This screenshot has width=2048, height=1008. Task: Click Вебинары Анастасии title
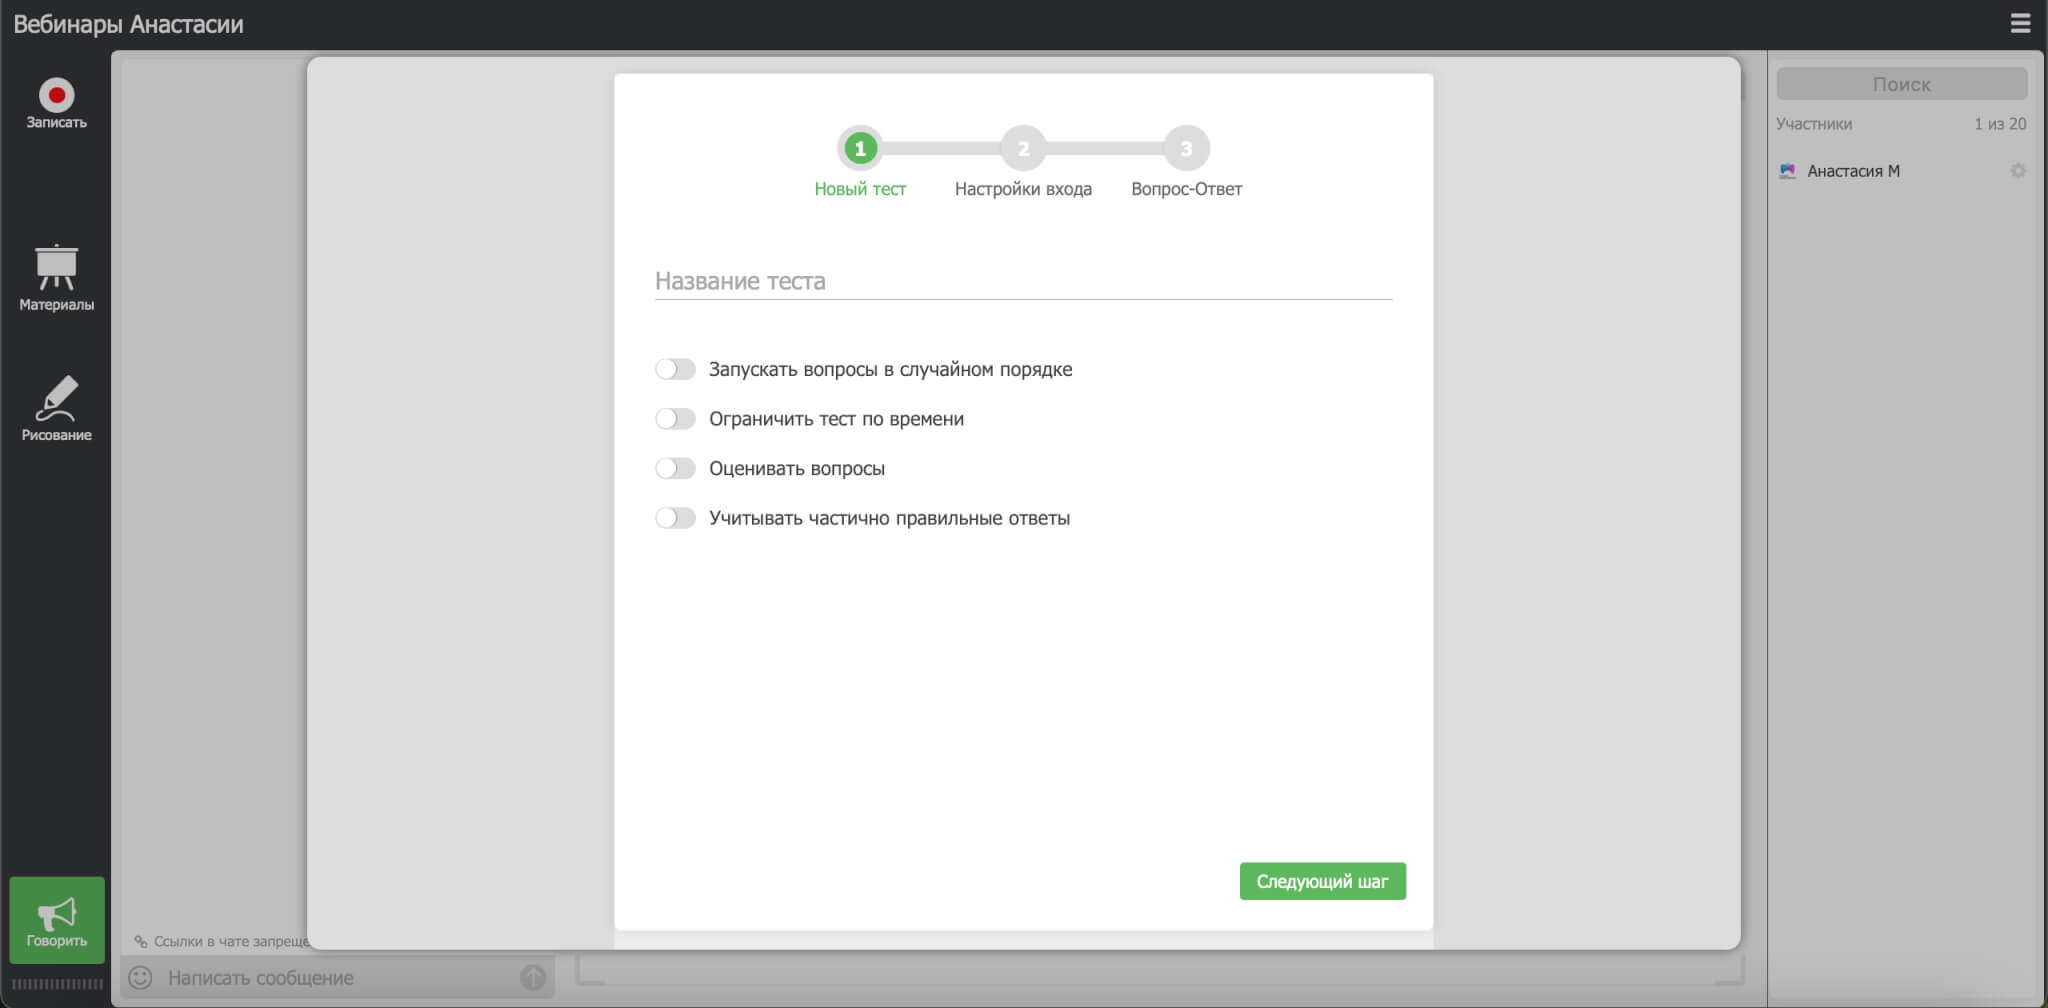[128, 24]
